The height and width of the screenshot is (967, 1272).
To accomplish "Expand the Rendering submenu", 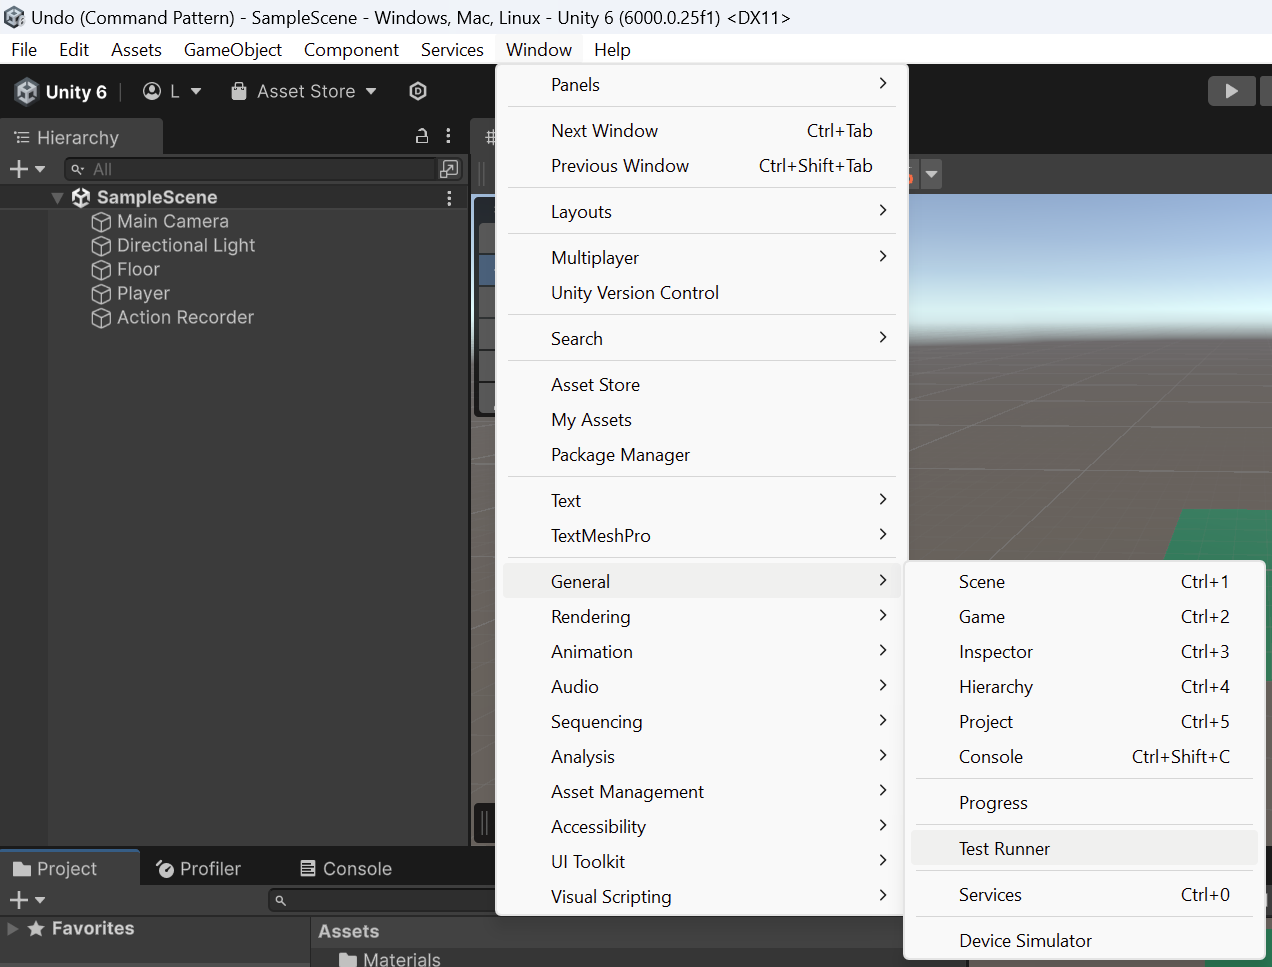I will coord(702,617).
